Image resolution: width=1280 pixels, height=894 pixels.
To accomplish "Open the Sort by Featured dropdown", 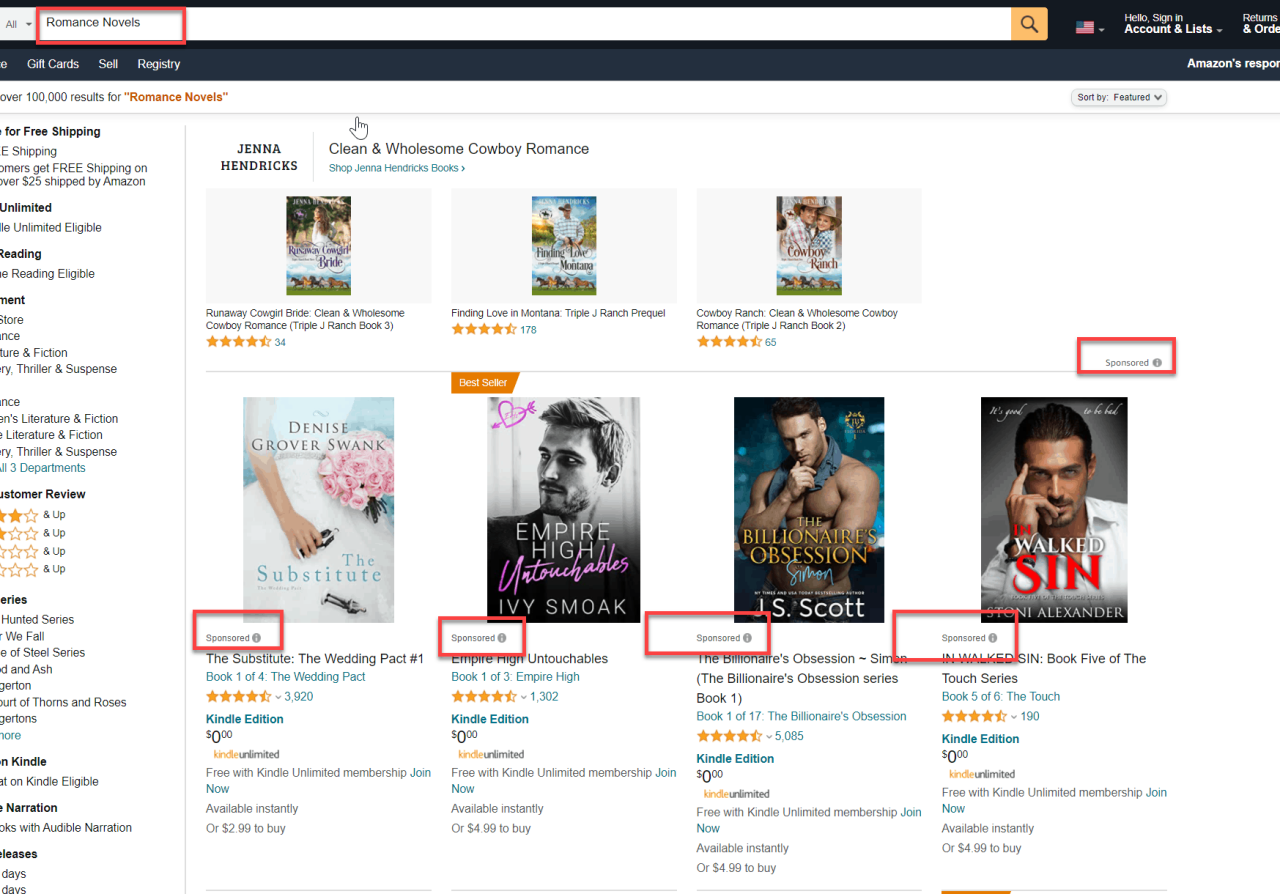I will point(1117,97).
